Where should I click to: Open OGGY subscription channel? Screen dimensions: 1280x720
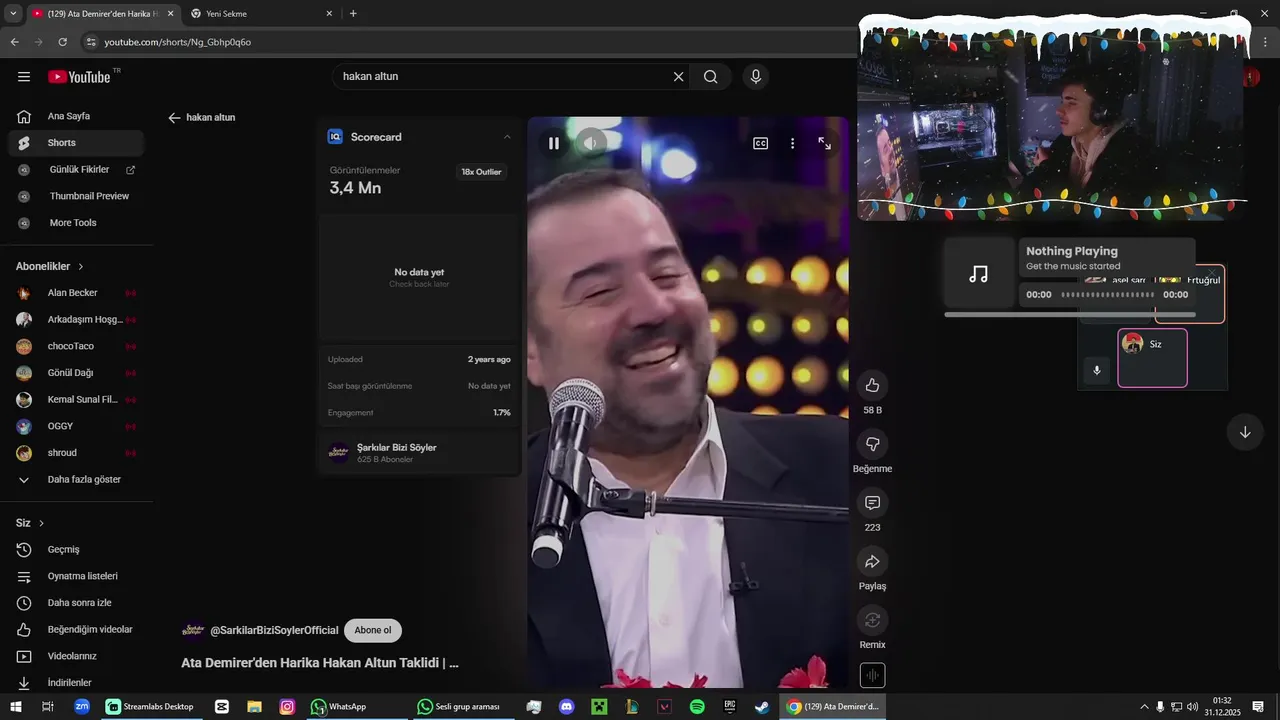pyautogui.click(x=76, y=426)
